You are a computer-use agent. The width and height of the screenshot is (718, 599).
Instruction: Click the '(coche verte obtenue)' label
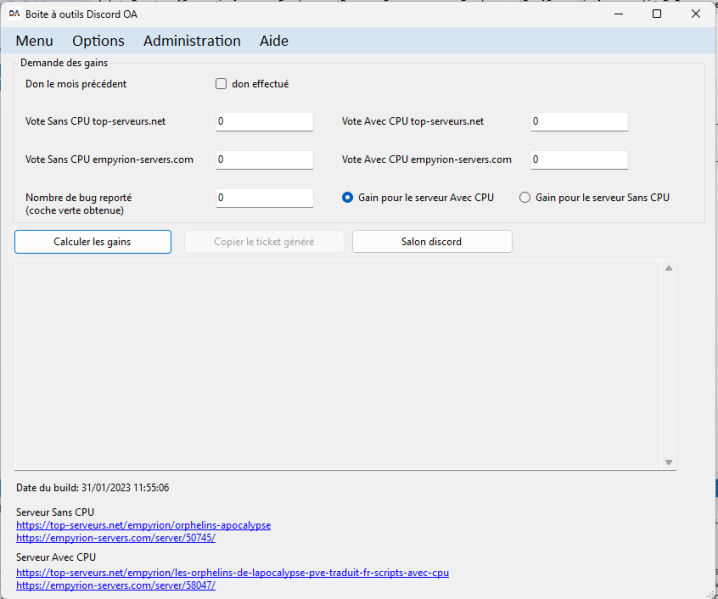[x=75, y=211]
